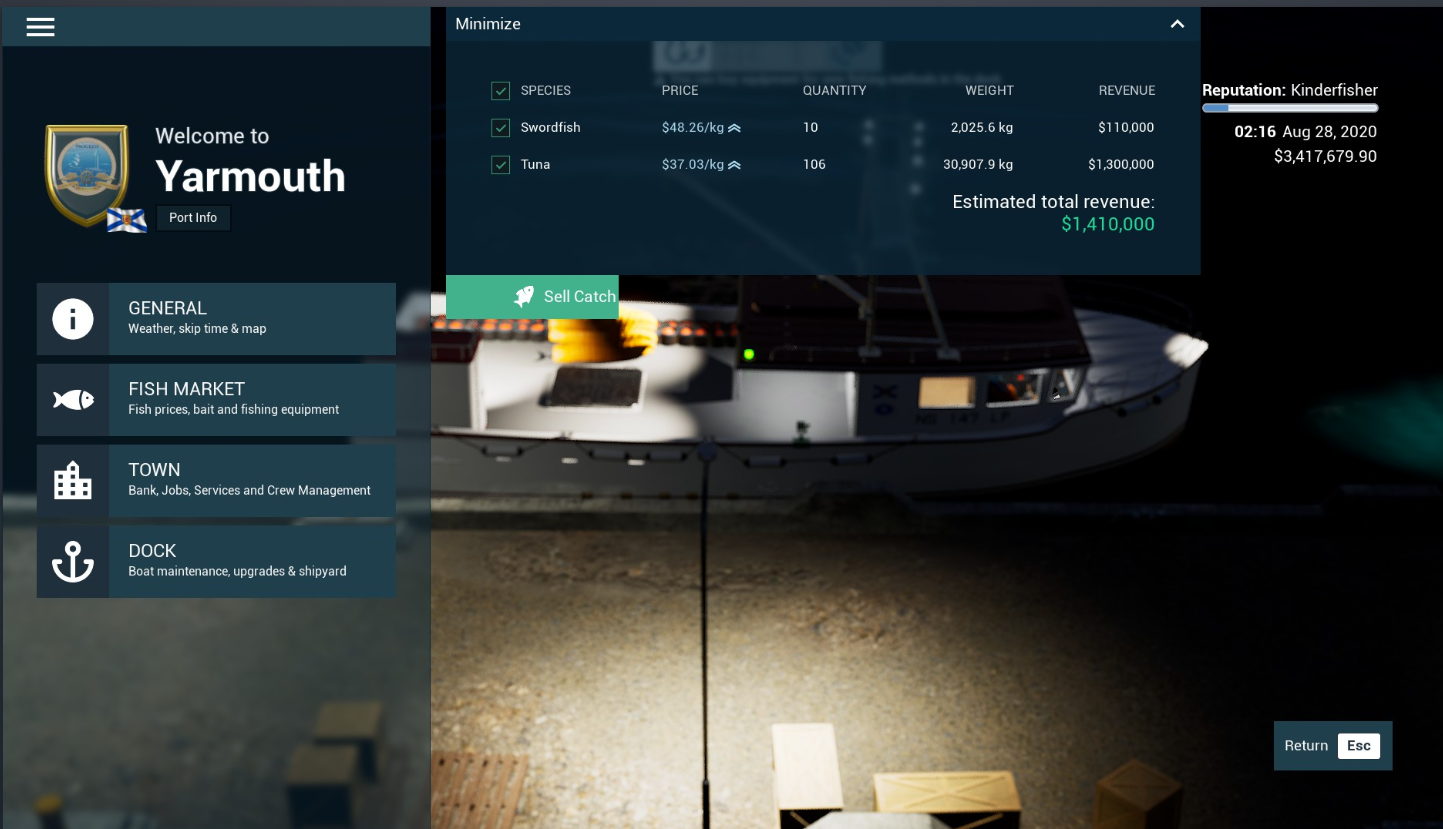Uncheck the Tuna checkbox
Screen dimensions: 1443x829
(x=501, y=165)
